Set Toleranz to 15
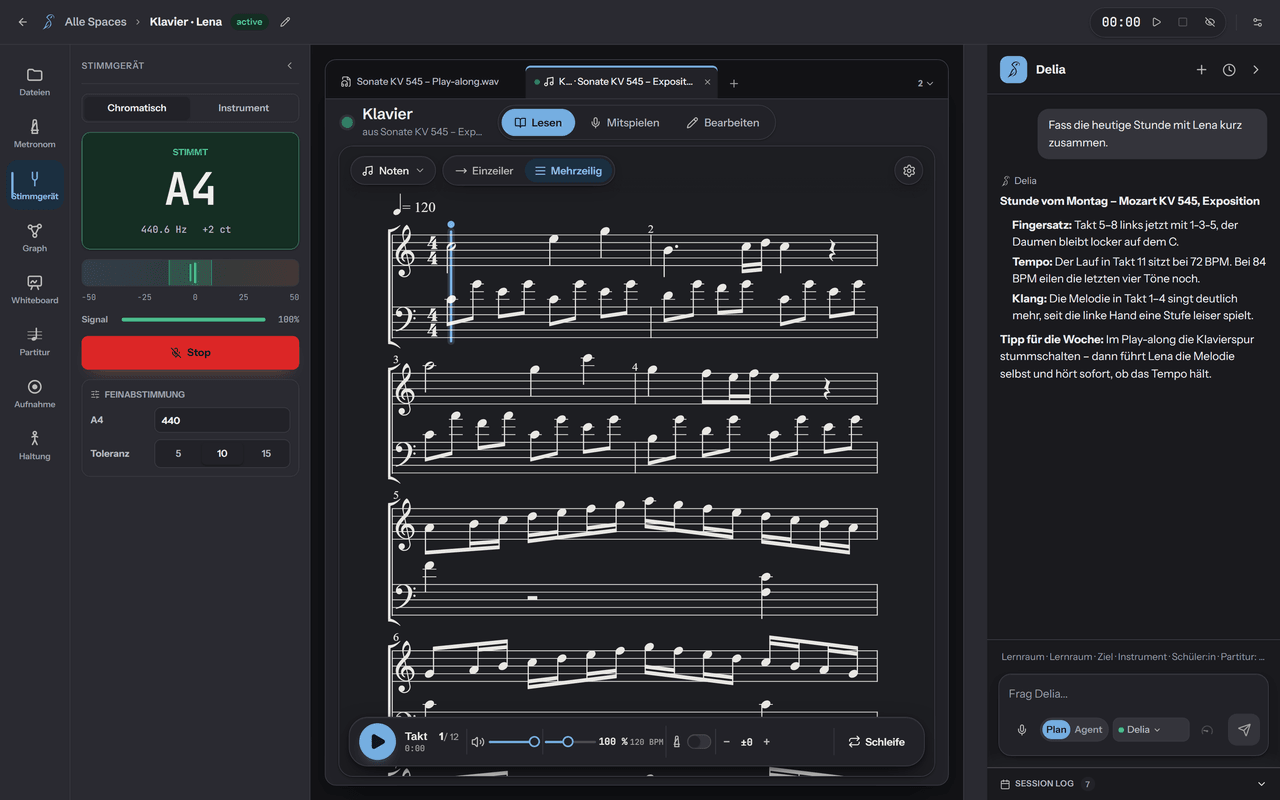Image resolution: width=1280 pixels, height=800 pixels. pos(266,453)
